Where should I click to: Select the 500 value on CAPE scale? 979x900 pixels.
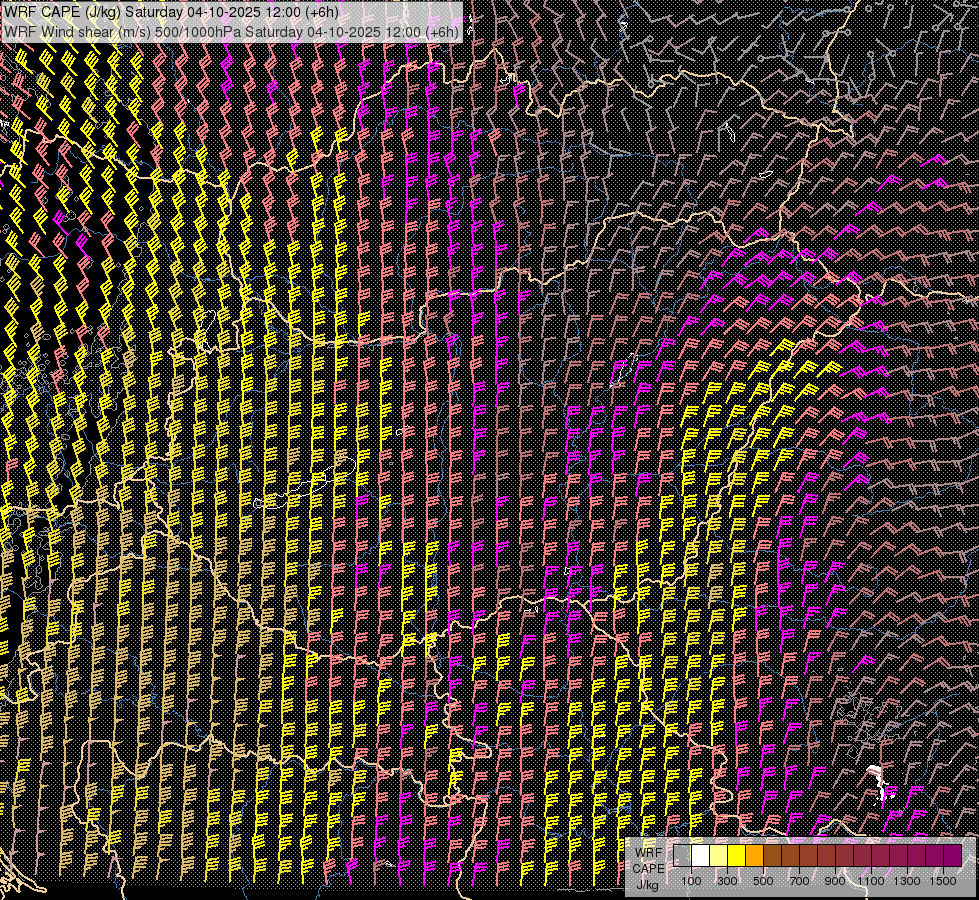click(763, 881)
